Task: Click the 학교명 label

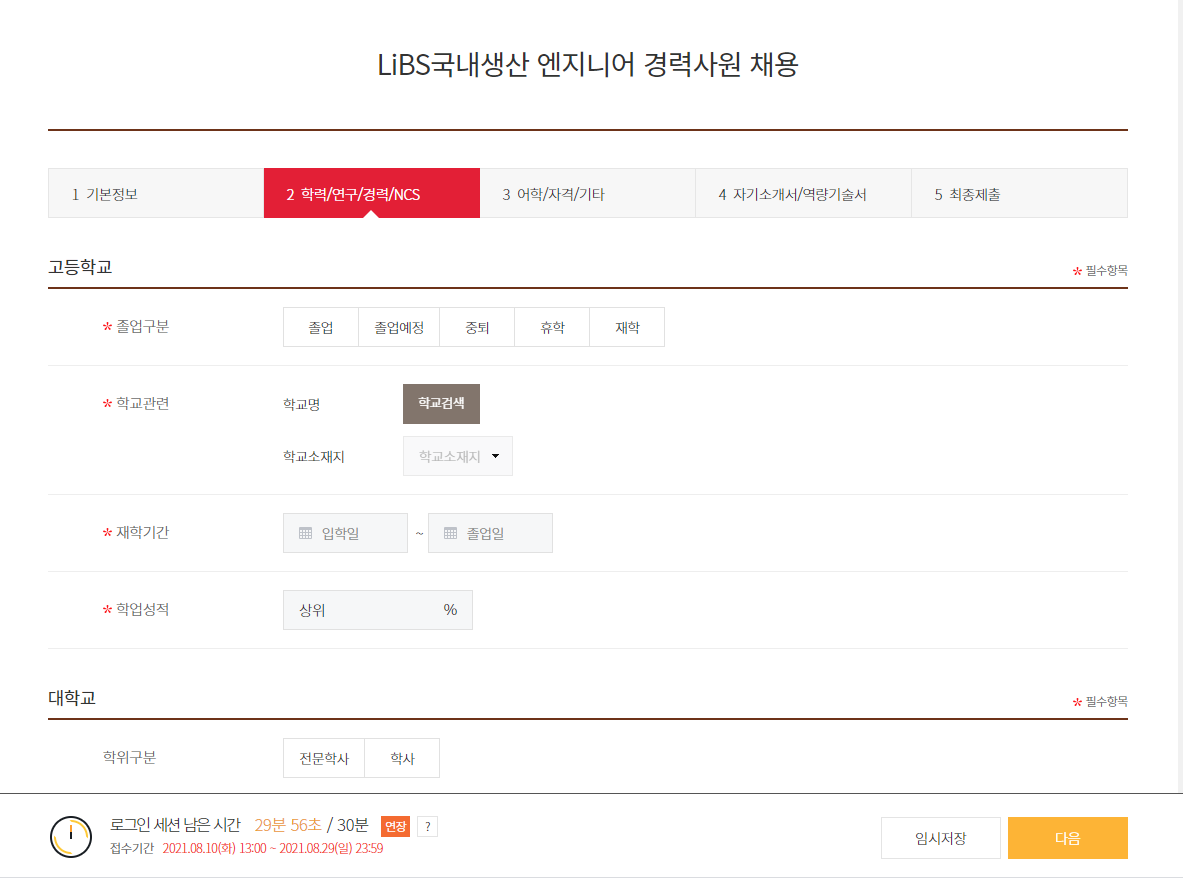Action: click(x=302, y=405)
